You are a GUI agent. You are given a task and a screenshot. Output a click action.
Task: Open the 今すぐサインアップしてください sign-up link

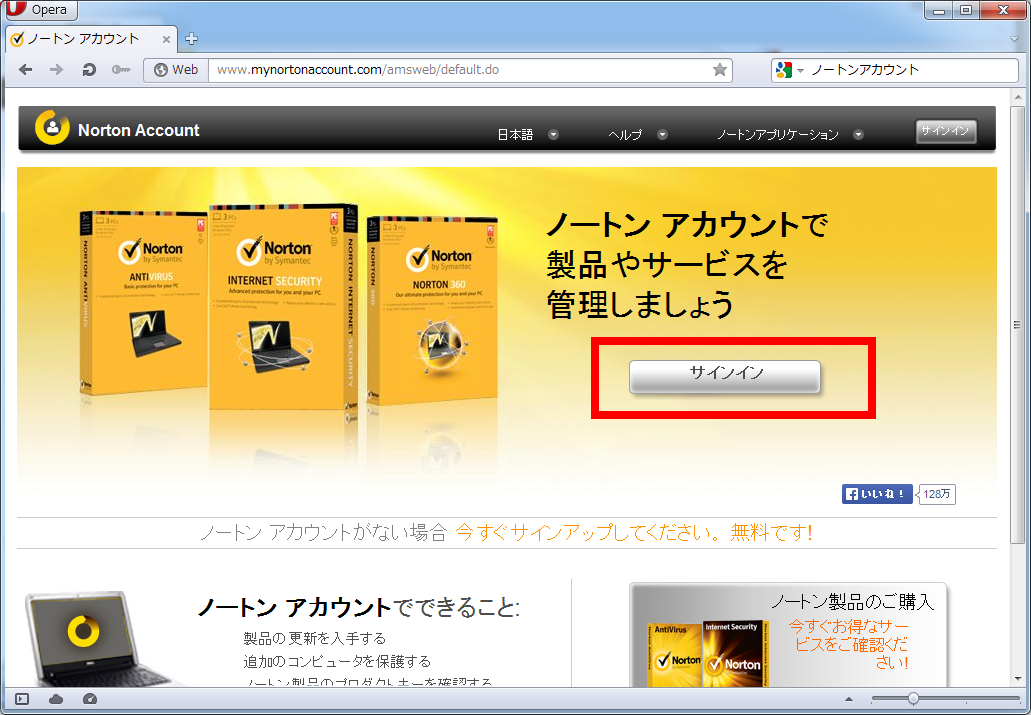[x=634, y=532]
